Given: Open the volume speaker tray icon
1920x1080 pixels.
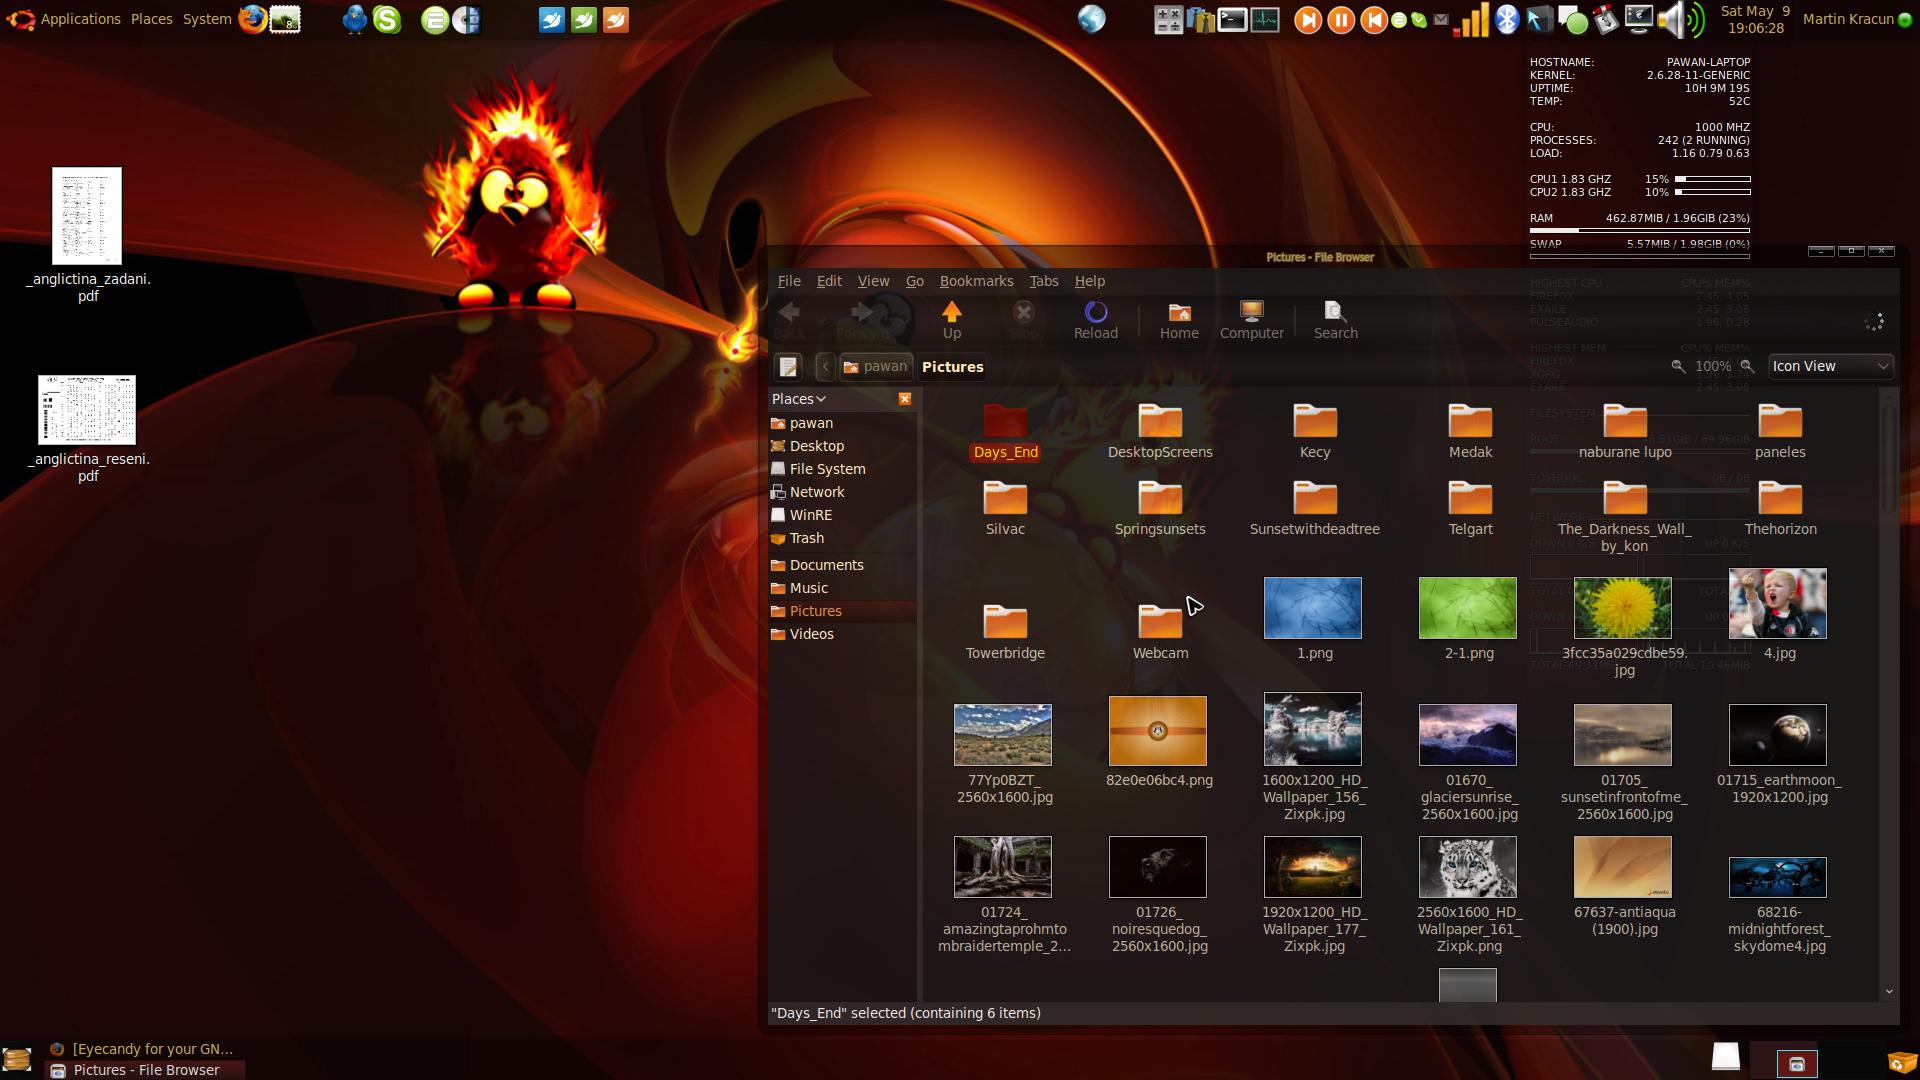Looking at the screenshot, I should click(1680, 19).
